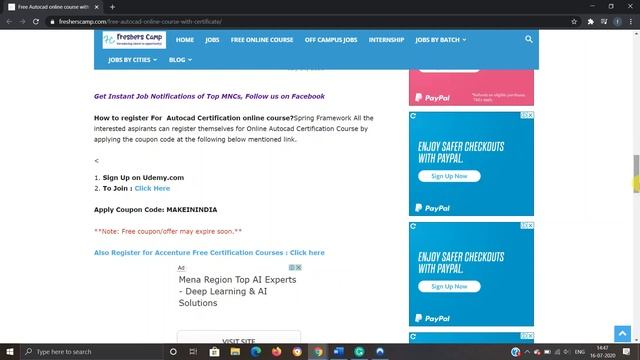Launch Microsoft Store from taskbar
Image resolution: width=640 pixels, height=360 pixels.
(x=214, y=351)
